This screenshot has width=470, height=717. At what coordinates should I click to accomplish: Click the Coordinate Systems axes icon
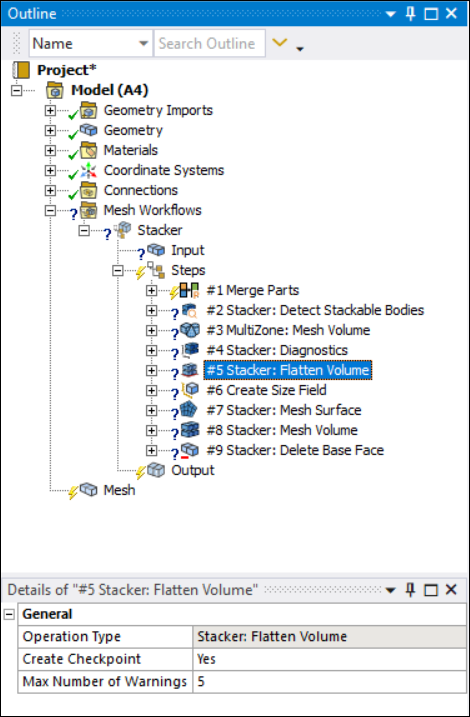click(89, 170)
